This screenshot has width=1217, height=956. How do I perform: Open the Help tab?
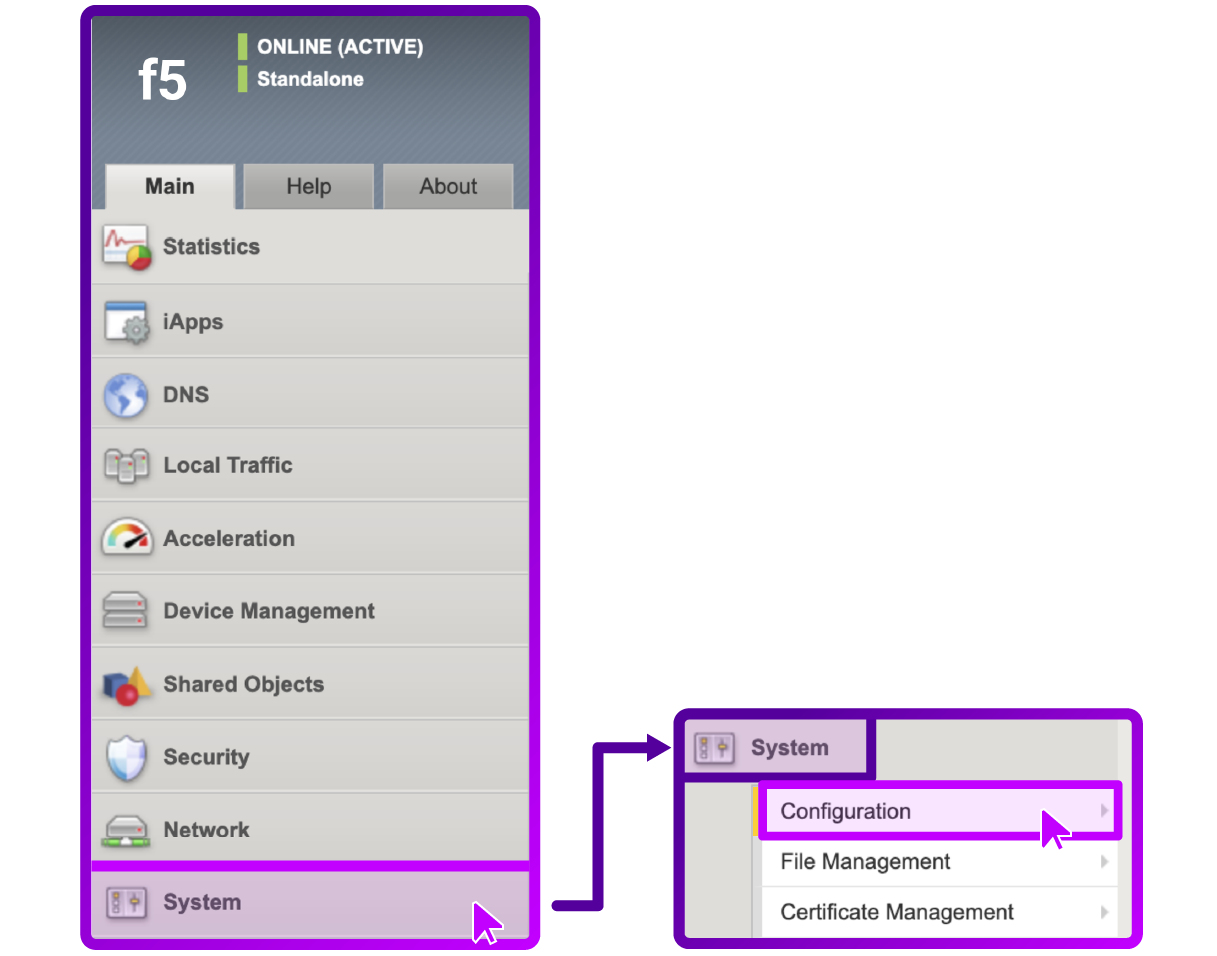tap(309, 187)
